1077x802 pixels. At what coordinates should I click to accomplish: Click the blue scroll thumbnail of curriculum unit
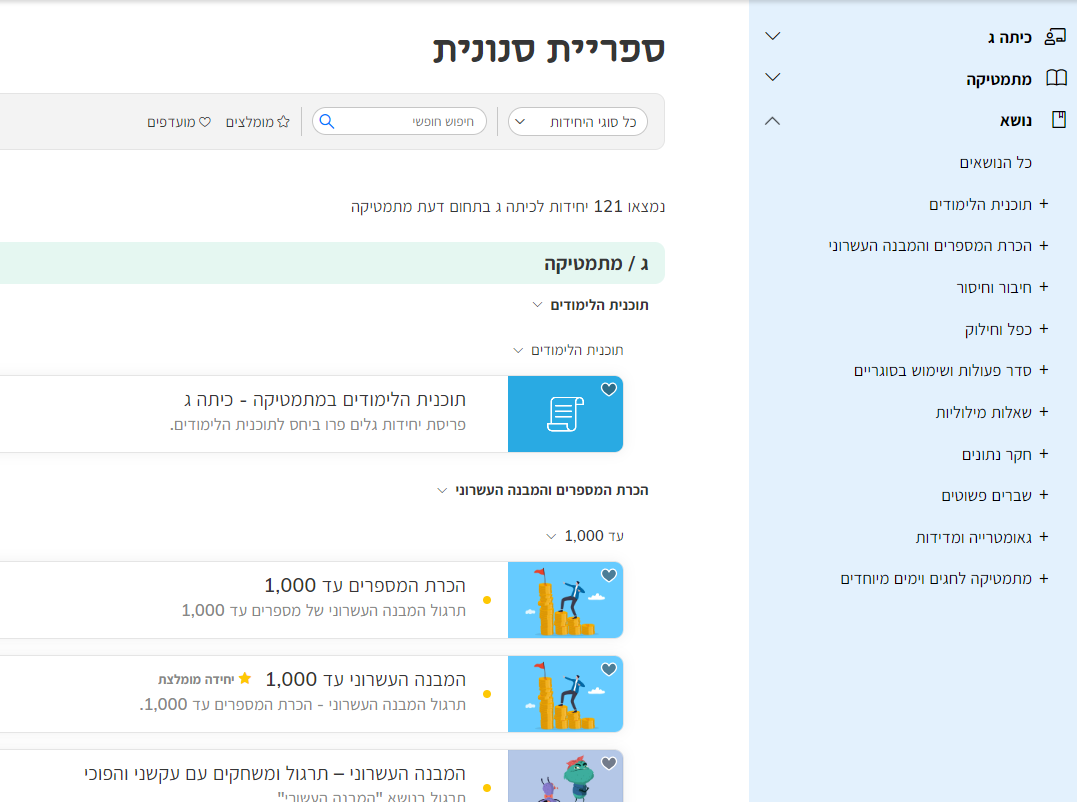click(565, 414)
